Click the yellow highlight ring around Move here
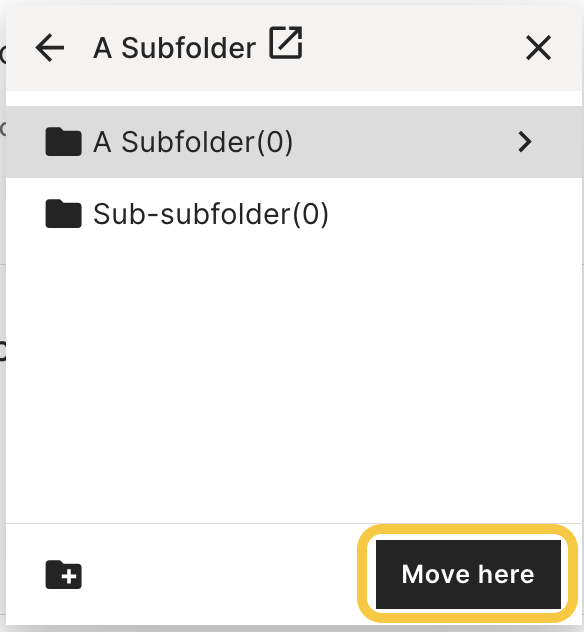 pyautogui.click(x=468, y=531)
